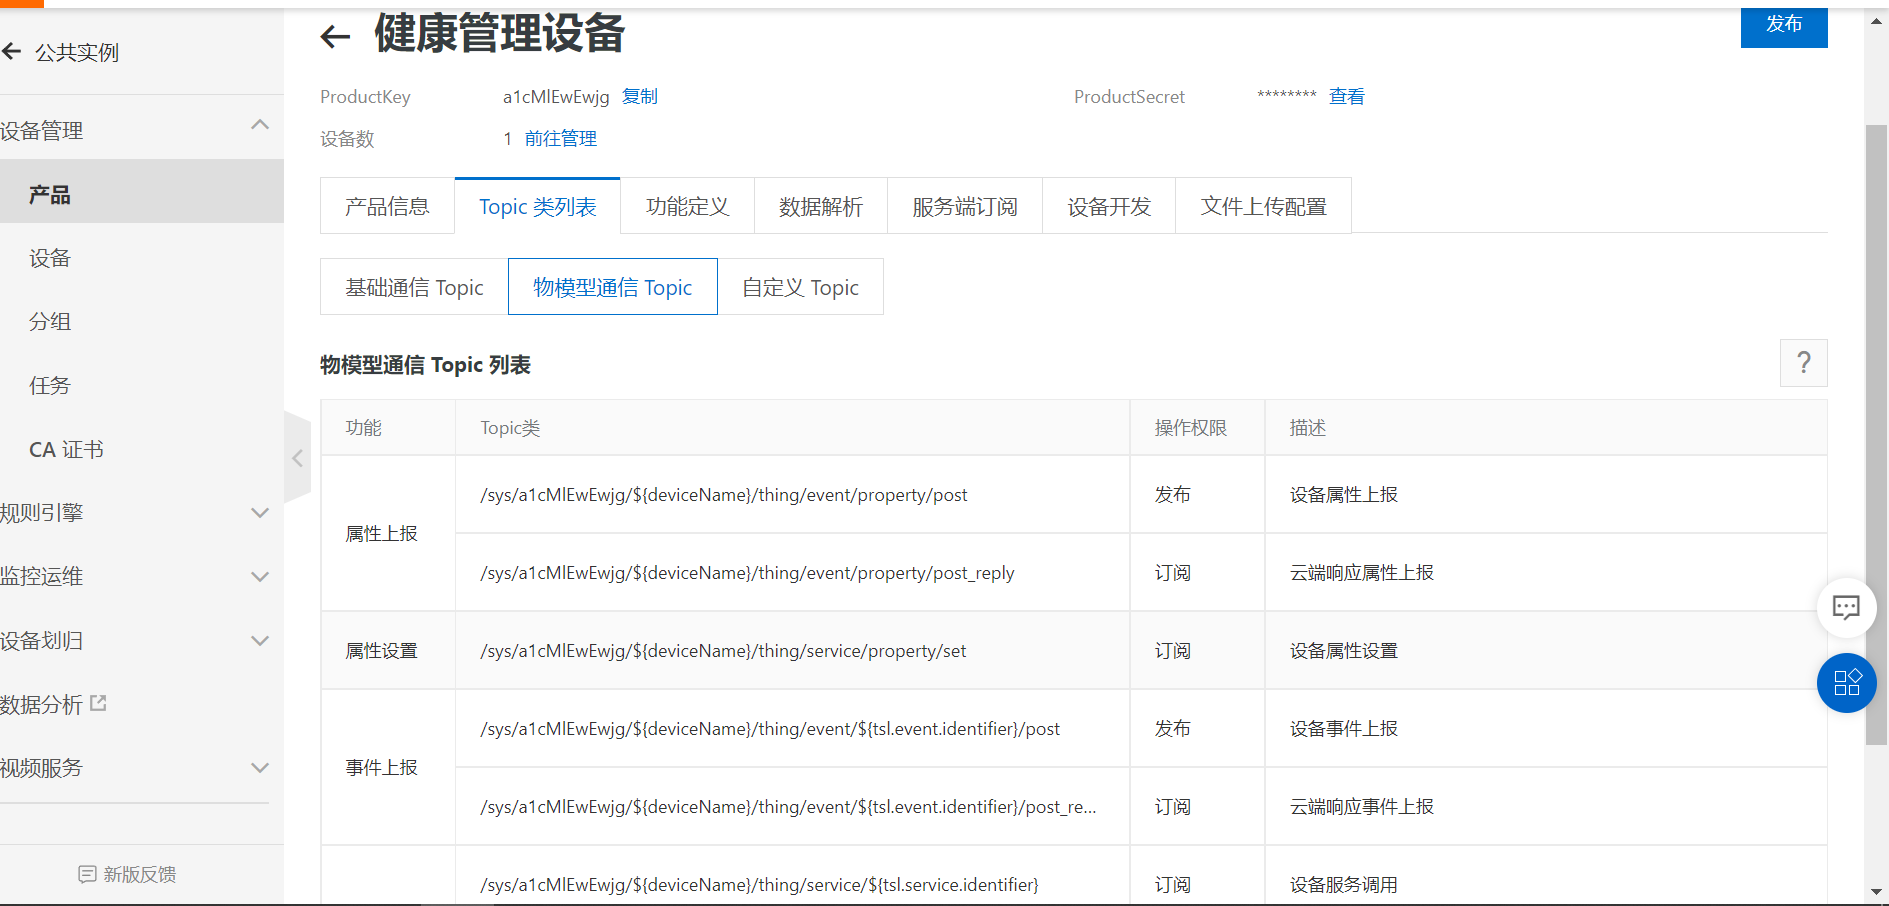1889x906 pixels.
Task: Click the external link icon beside 数据分析
Action: coord(98,703)
